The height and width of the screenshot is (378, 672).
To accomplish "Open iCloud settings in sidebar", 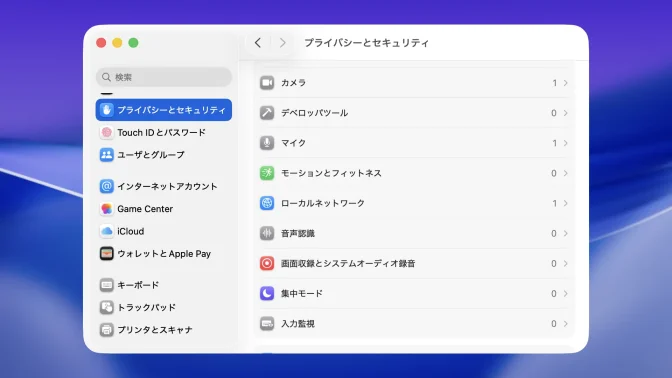I will click(164, 231).
